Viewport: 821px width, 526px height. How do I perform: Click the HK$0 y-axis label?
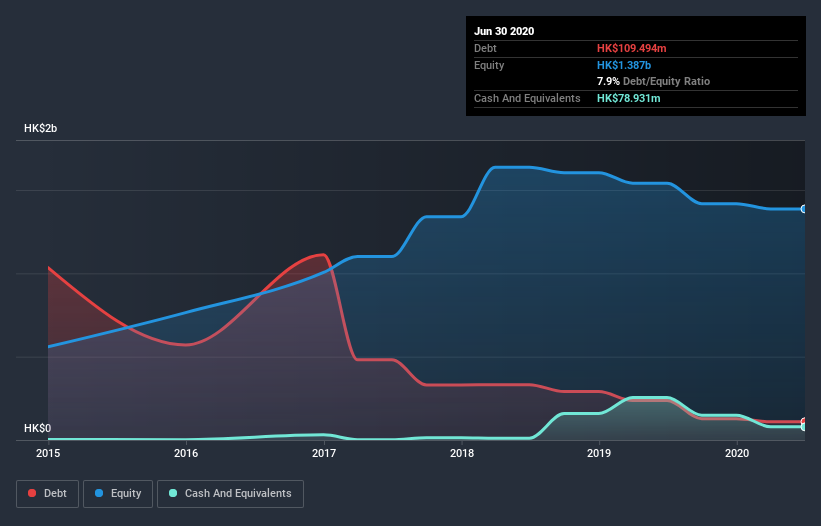click(x=38, y=429)
